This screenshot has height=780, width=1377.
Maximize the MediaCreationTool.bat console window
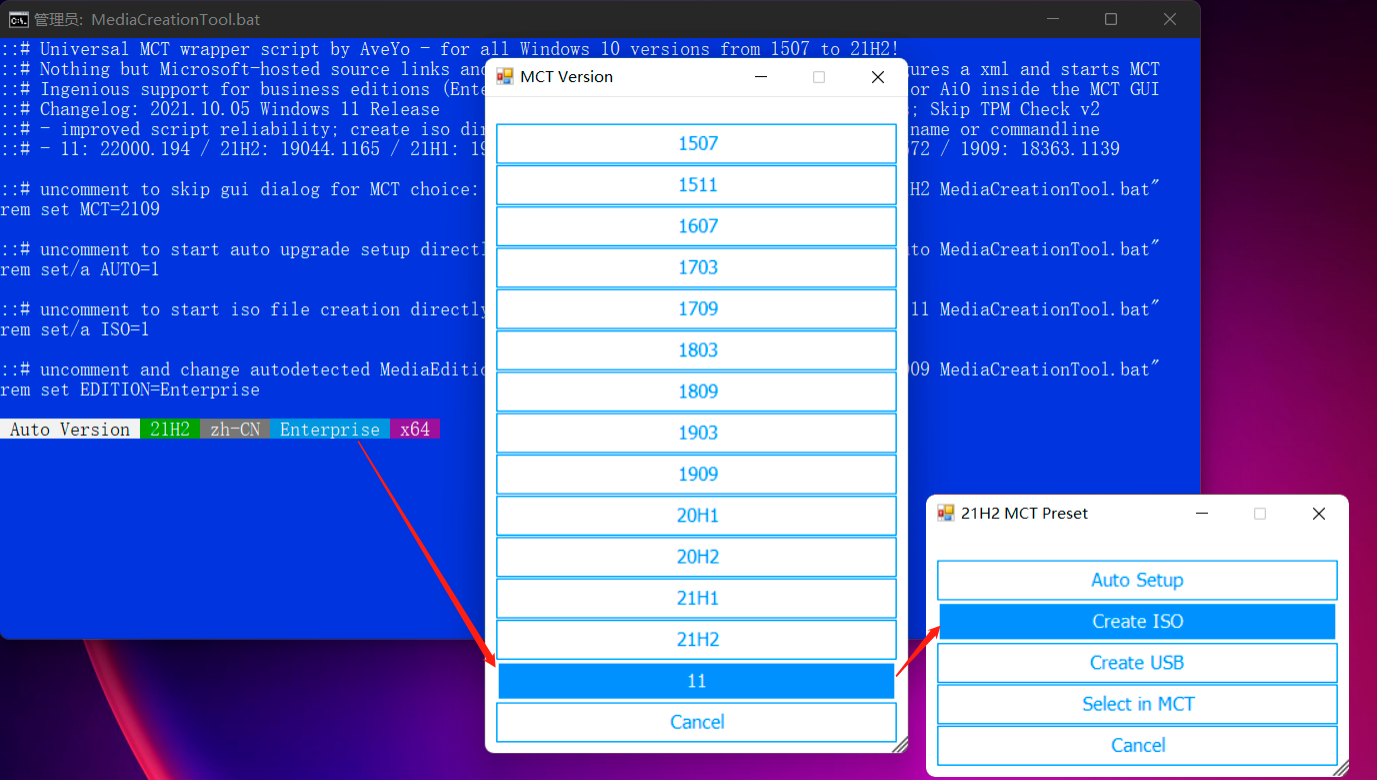[x=1110, y=19]
